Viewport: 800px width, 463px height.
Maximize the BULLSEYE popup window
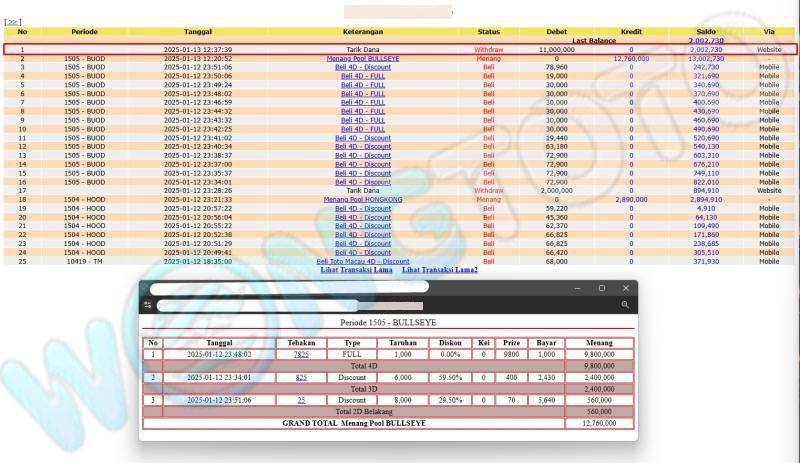coord(601,288)
